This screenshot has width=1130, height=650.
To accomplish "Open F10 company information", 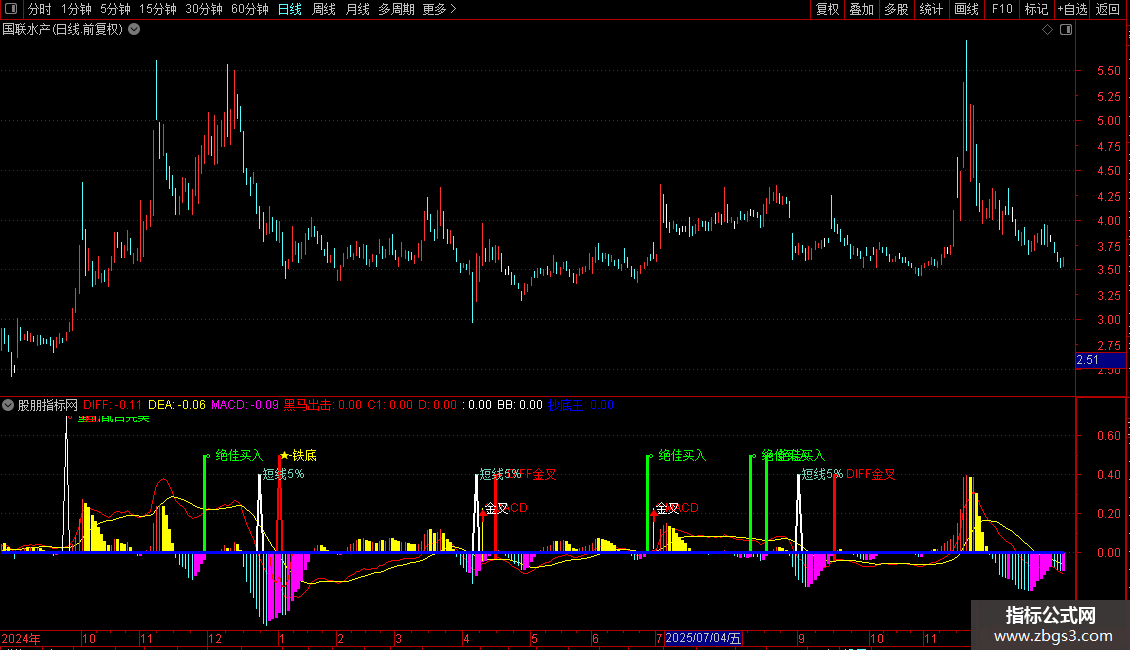I will click(x=1002, y=9).
